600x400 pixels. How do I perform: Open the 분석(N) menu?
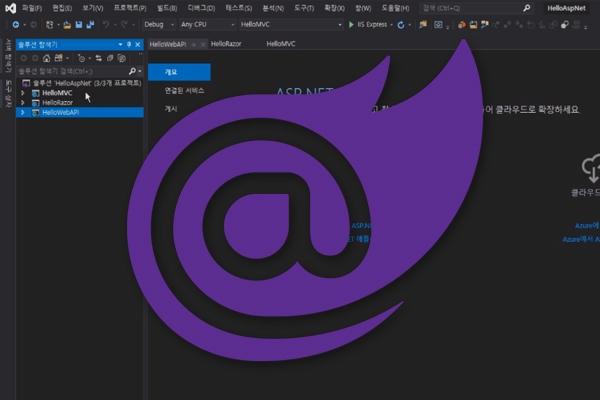pyautogui.click(x=273, y=8)
